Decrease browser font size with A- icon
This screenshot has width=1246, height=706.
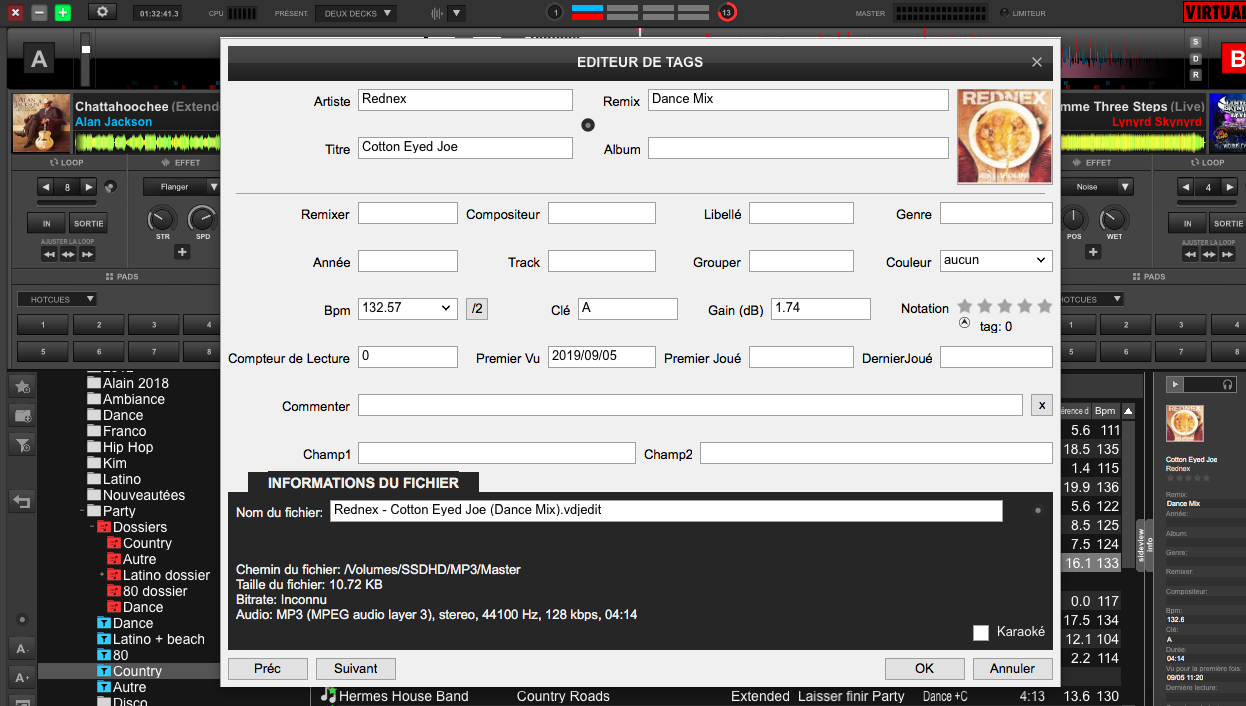pos(22,647)
